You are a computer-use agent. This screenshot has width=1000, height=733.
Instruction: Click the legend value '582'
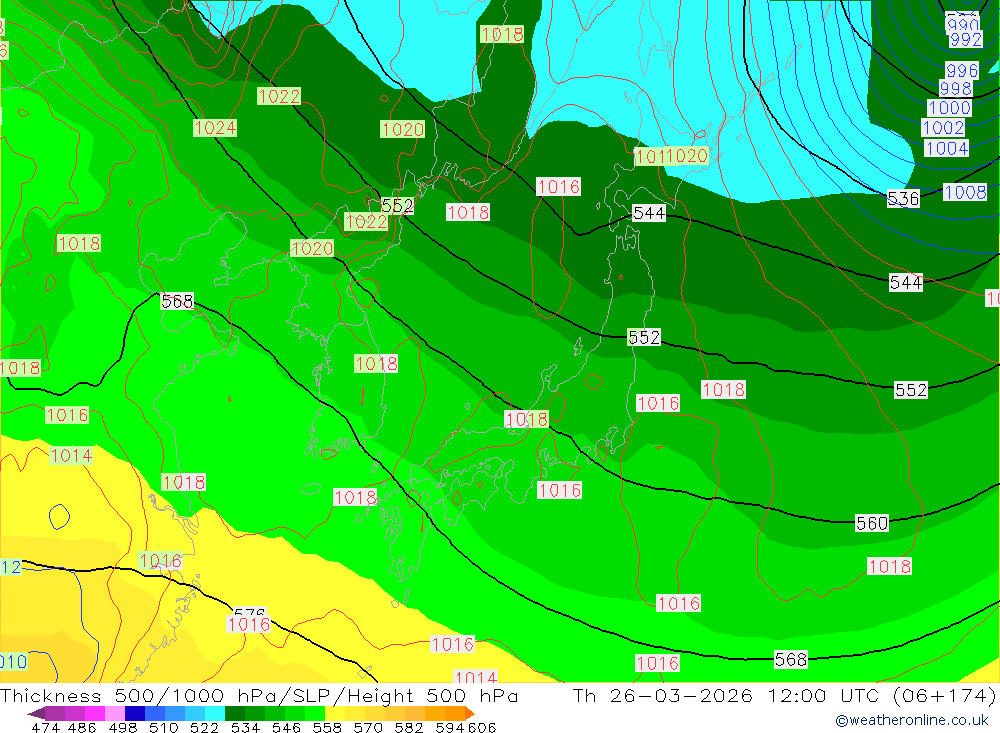point(408,727)
